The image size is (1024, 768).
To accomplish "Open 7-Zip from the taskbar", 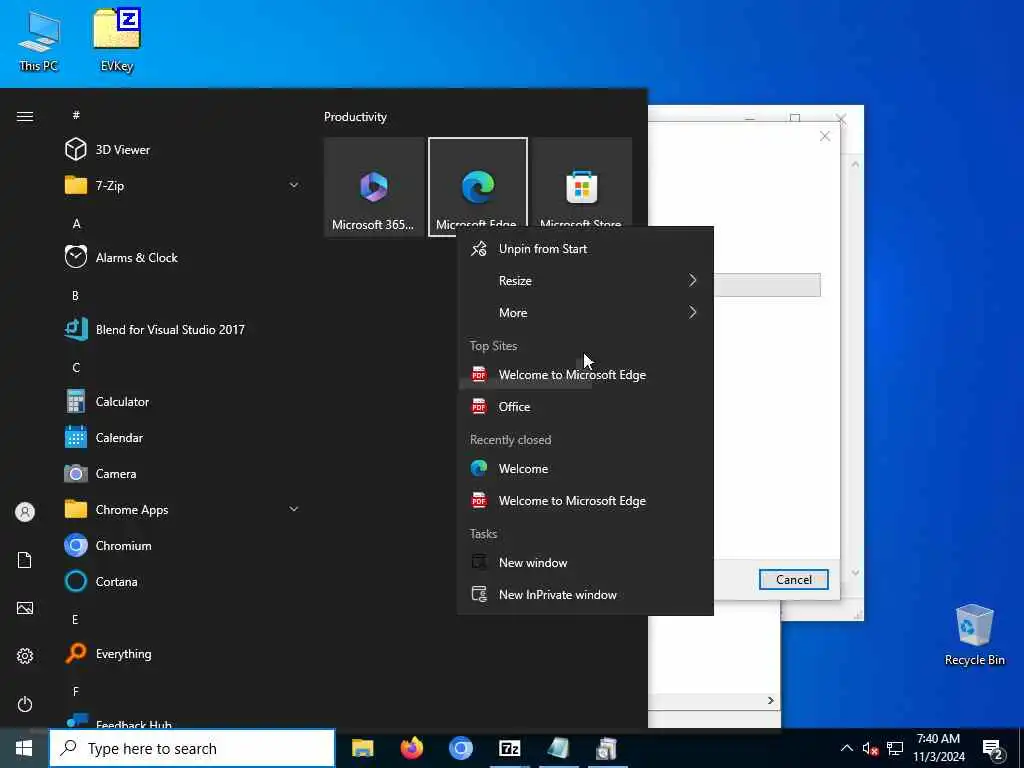I will click(509, 748).
